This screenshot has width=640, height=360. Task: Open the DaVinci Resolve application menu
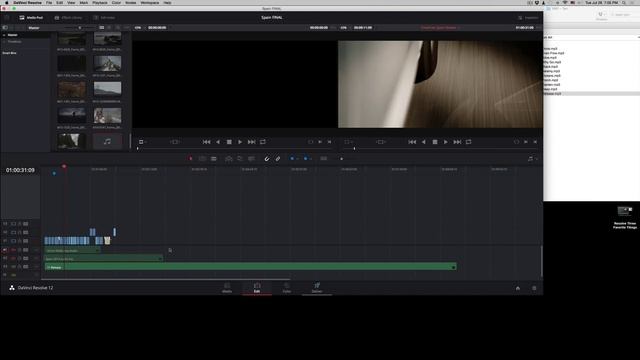(x=28, y=2)
